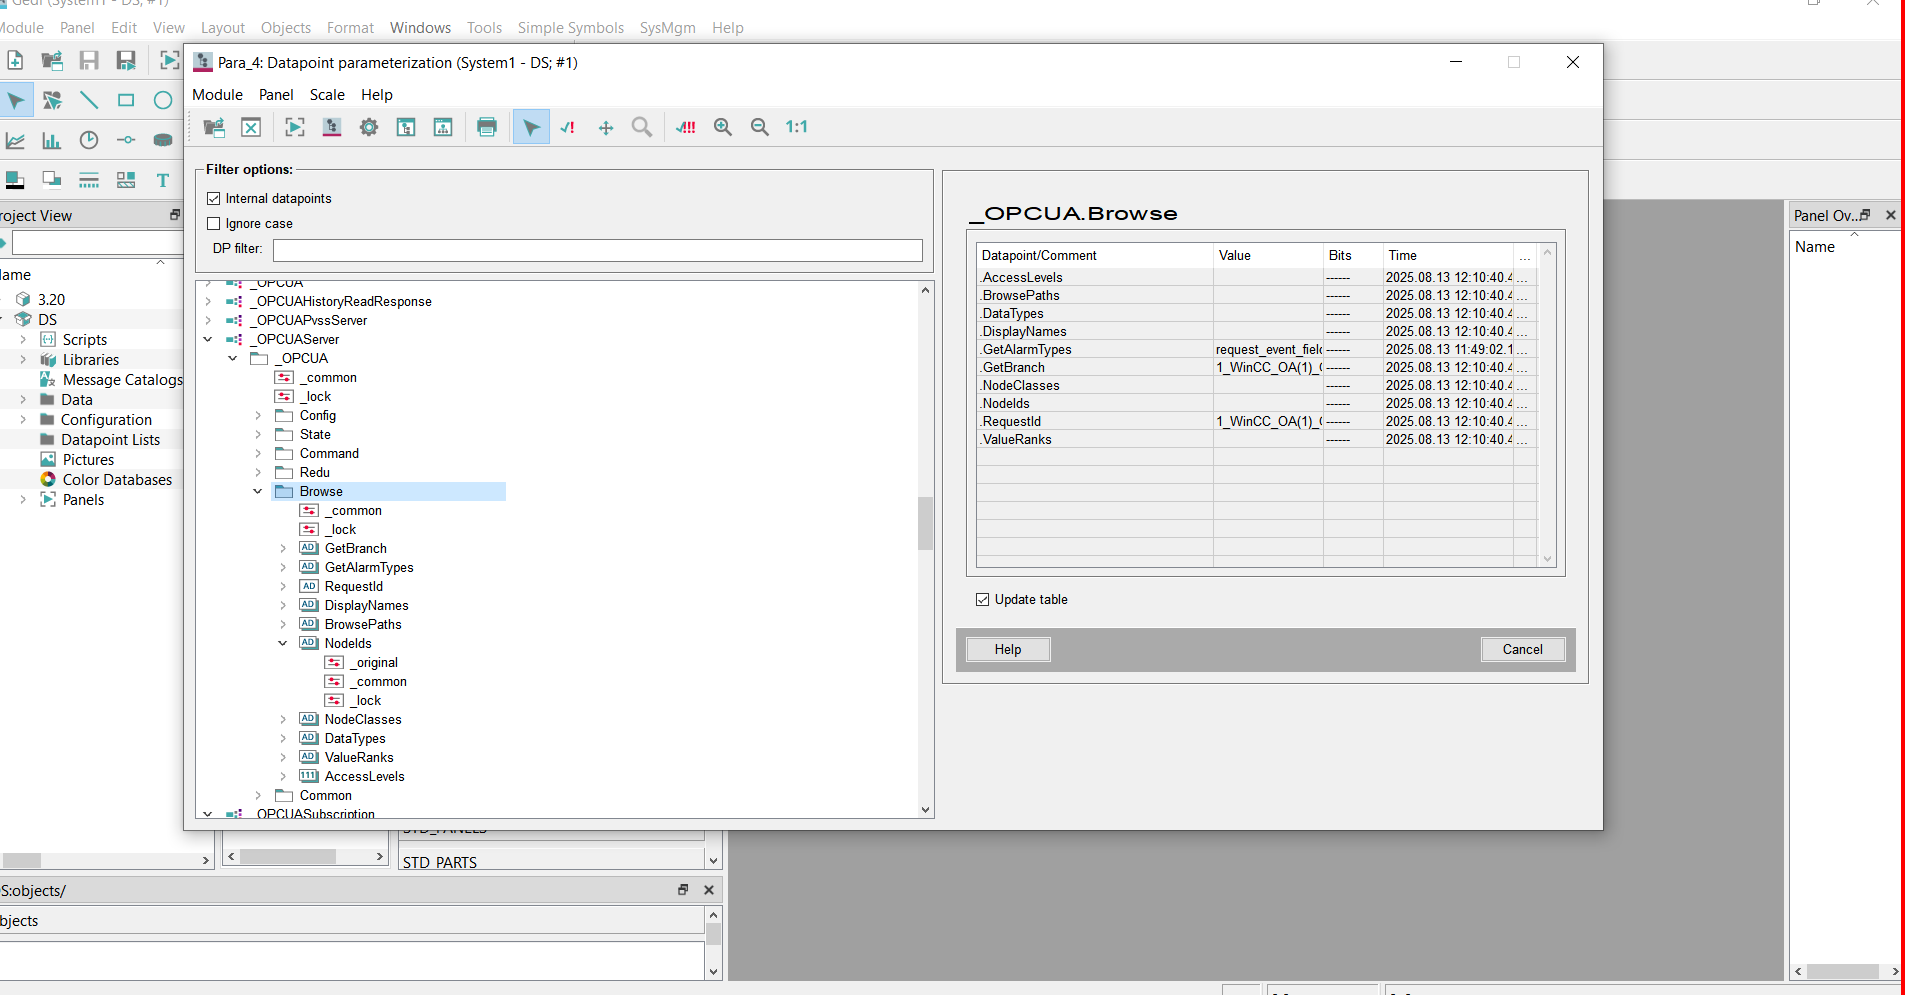Click the Help button below the table
This screenshot has width=1905, height=995.
click(x=1008, y=650)
